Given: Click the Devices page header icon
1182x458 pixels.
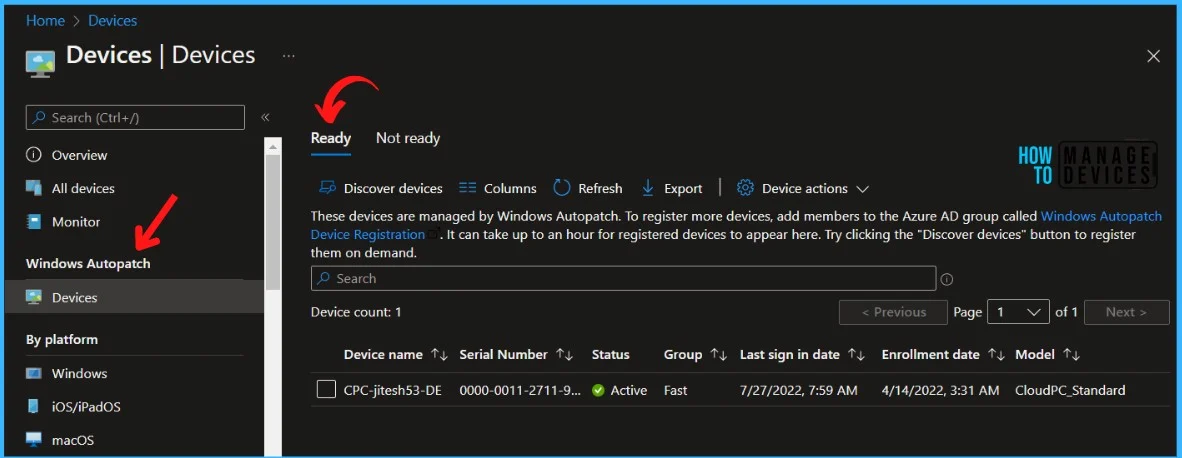Looking at the screenshot, I should 40,63.
